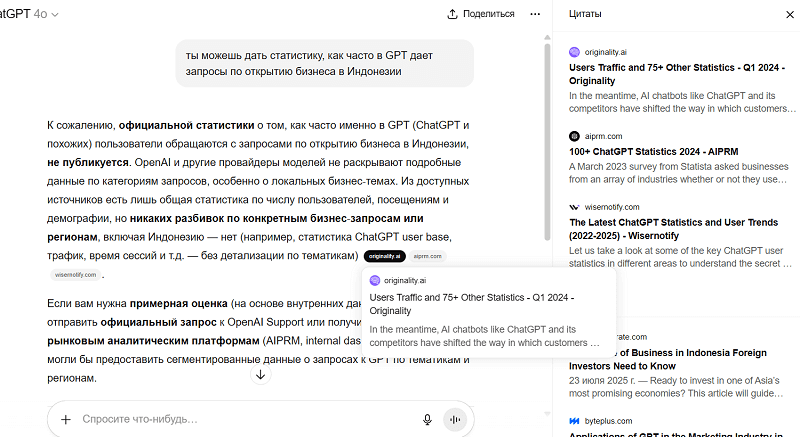Click the aiprm.com source label in the panel
This screenshot has height=437, width=800.
point(604,136)
